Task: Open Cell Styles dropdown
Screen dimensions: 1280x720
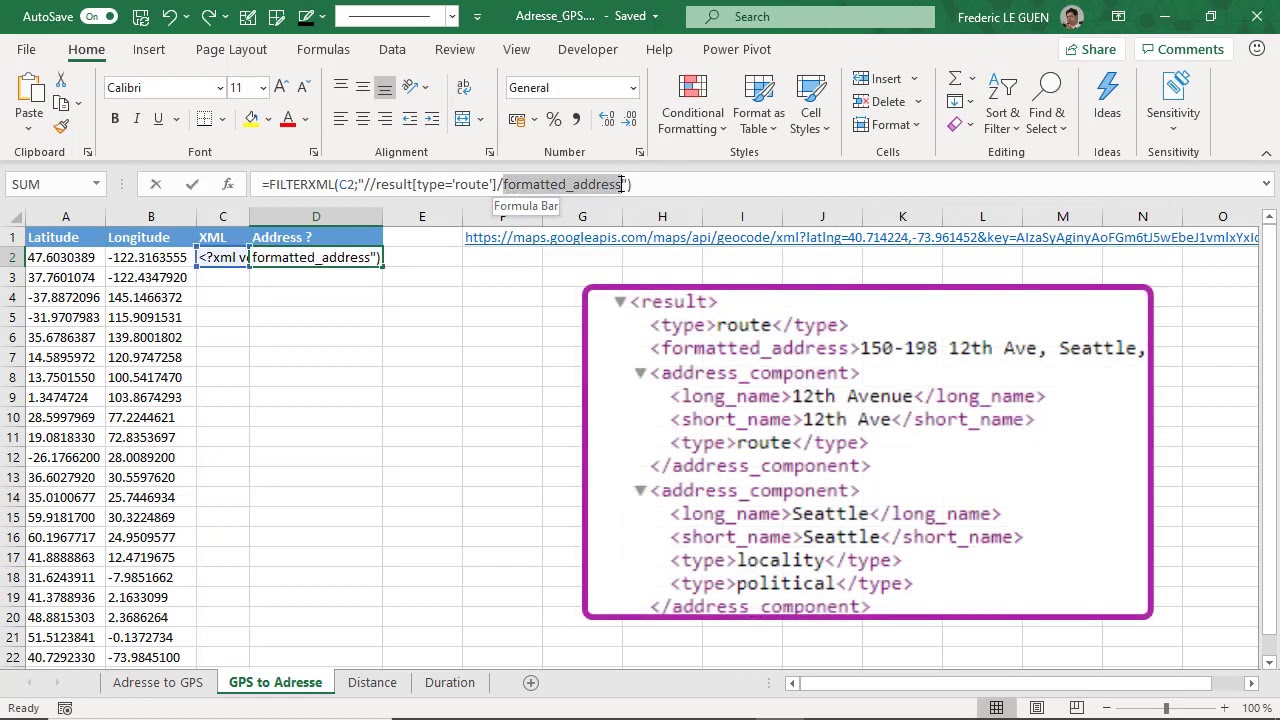Action: click(810, 105)
